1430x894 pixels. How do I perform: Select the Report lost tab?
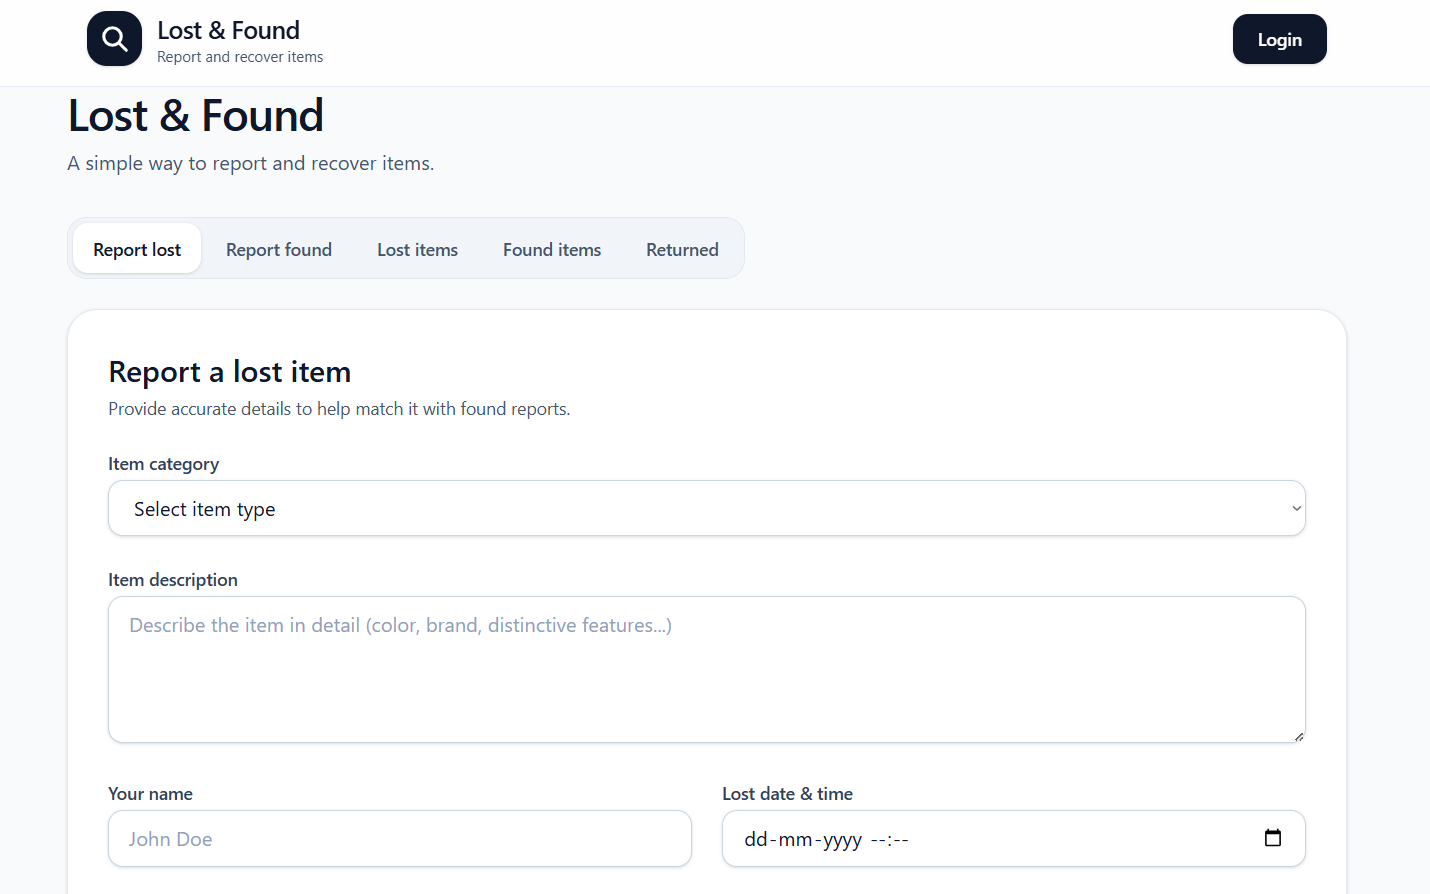(x=137, y=250)
